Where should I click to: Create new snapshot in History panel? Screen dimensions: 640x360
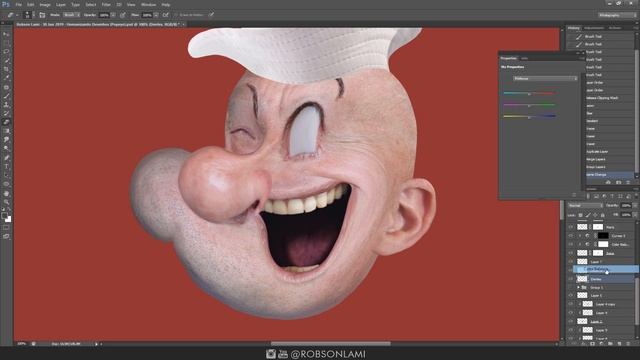click(x=618, y=182)
